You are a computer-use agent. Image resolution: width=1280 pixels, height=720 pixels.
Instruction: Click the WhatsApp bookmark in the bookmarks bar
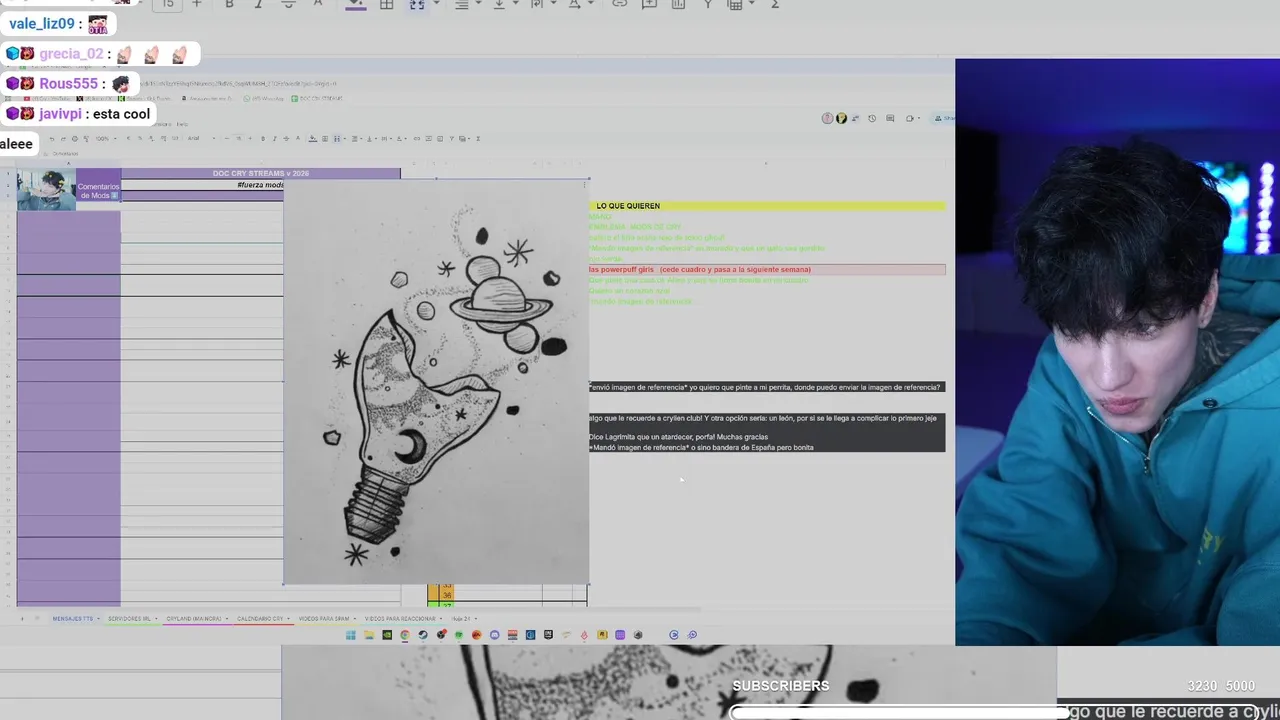[265, 98]
